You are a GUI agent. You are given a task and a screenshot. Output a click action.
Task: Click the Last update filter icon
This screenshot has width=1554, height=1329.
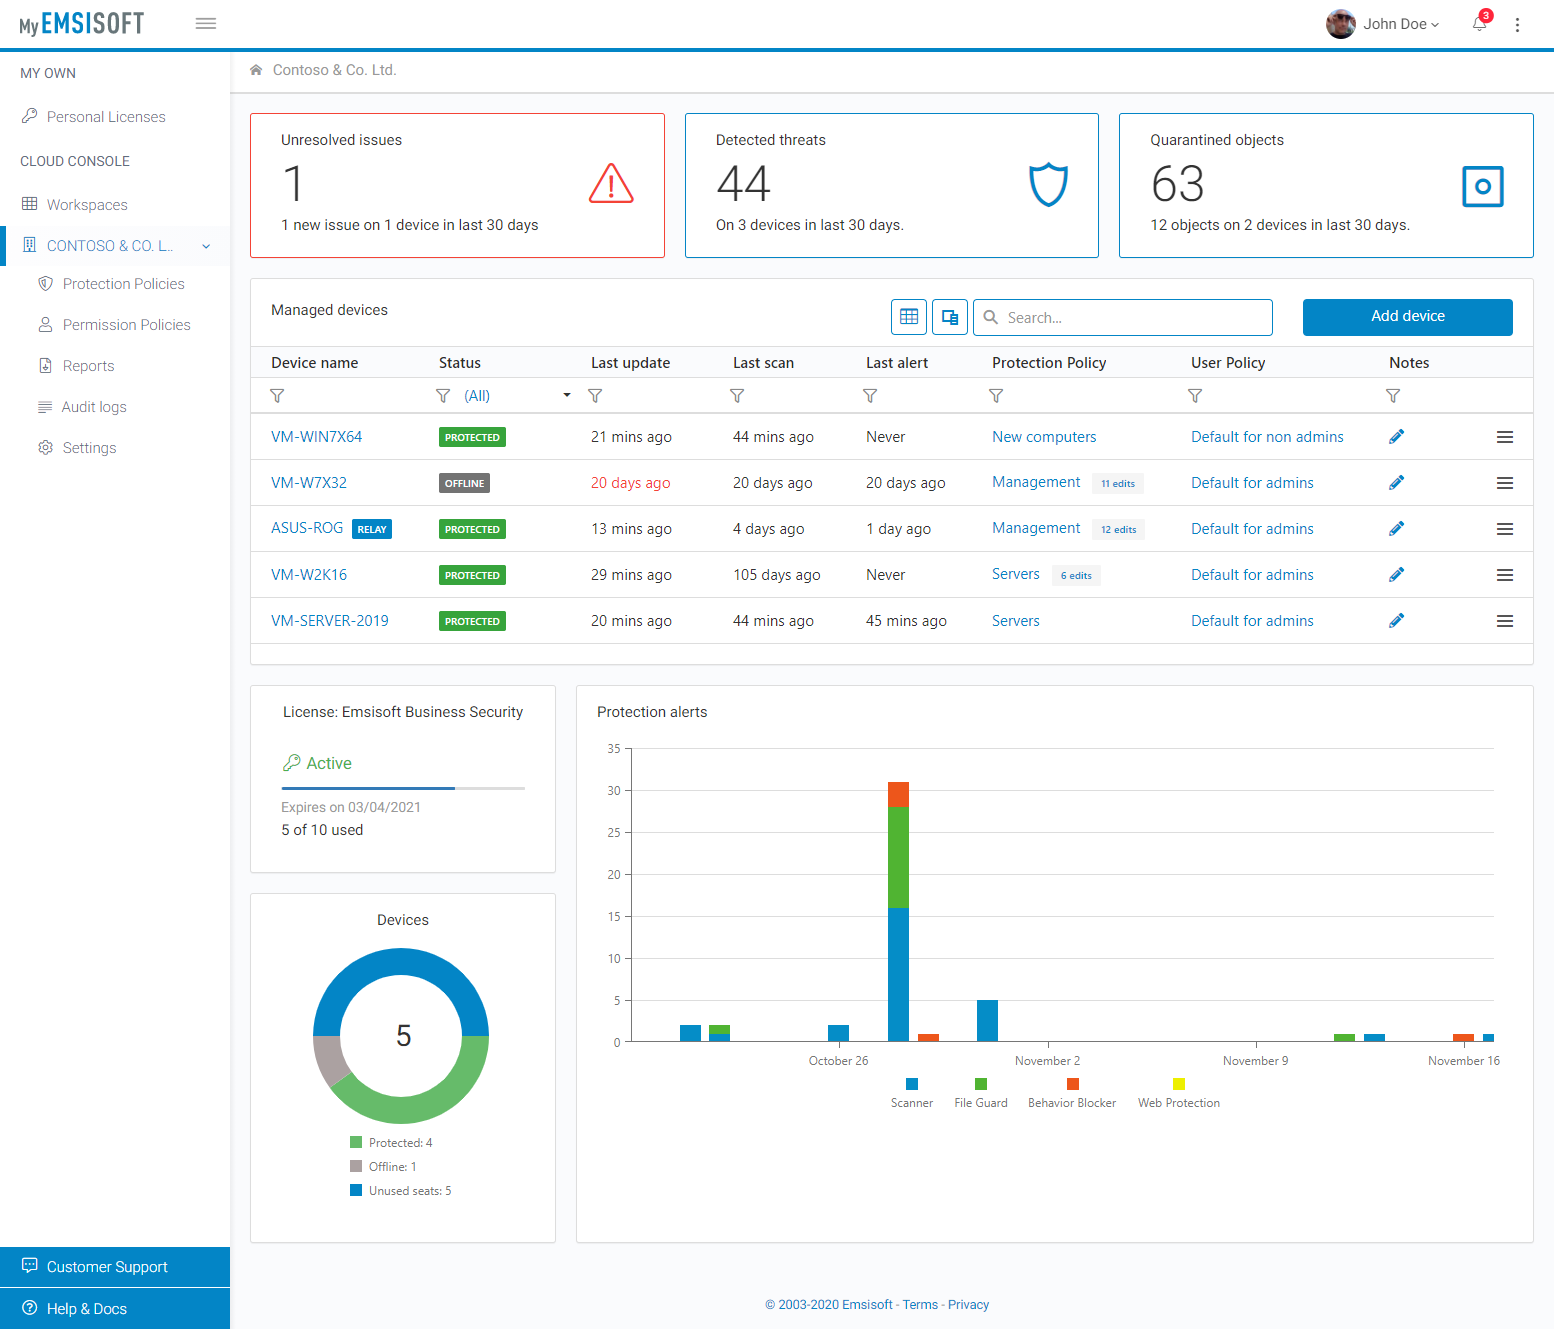[595, 396]
